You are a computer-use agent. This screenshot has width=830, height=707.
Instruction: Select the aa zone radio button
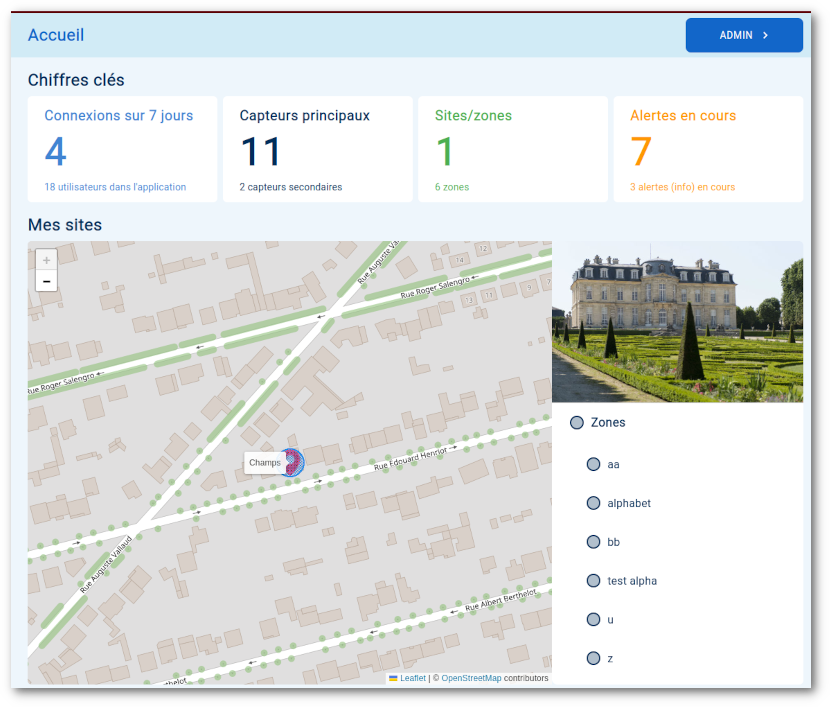[593, 464]
